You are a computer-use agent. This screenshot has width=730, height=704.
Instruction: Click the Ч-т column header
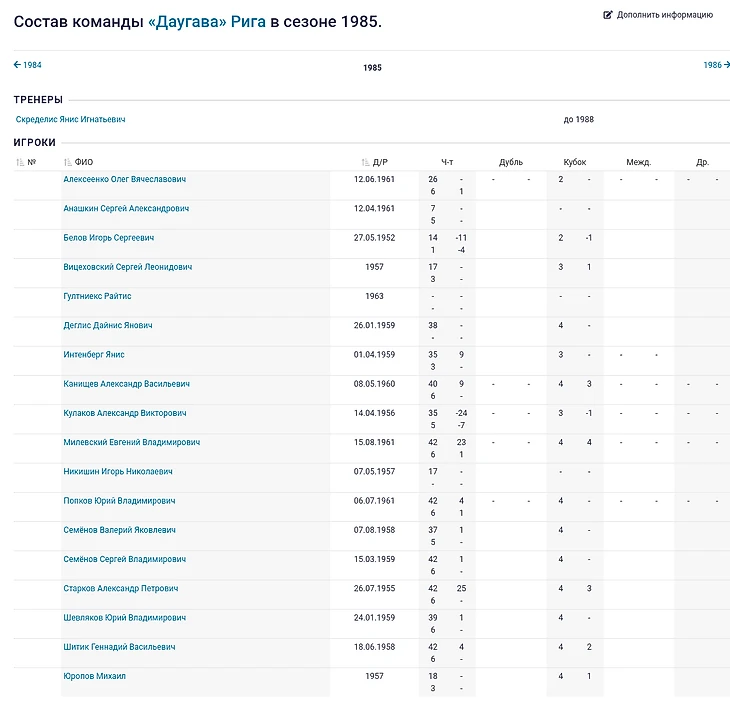(447, 162)
